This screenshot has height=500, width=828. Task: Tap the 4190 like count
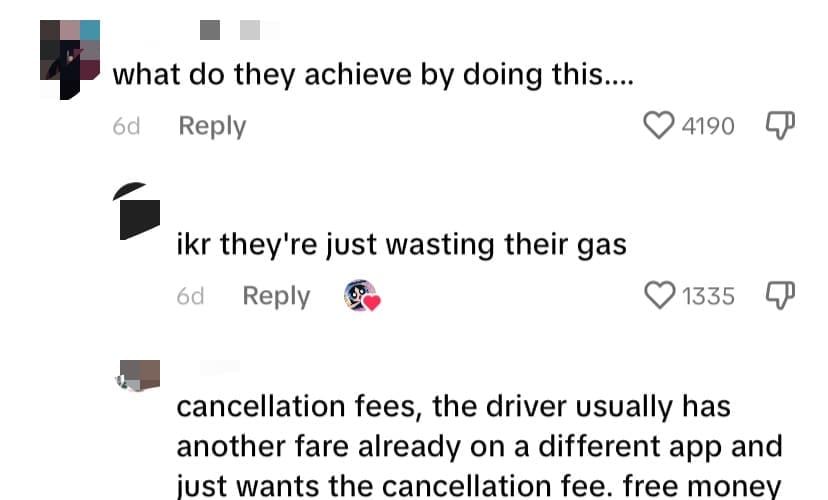tap(708, 126)
